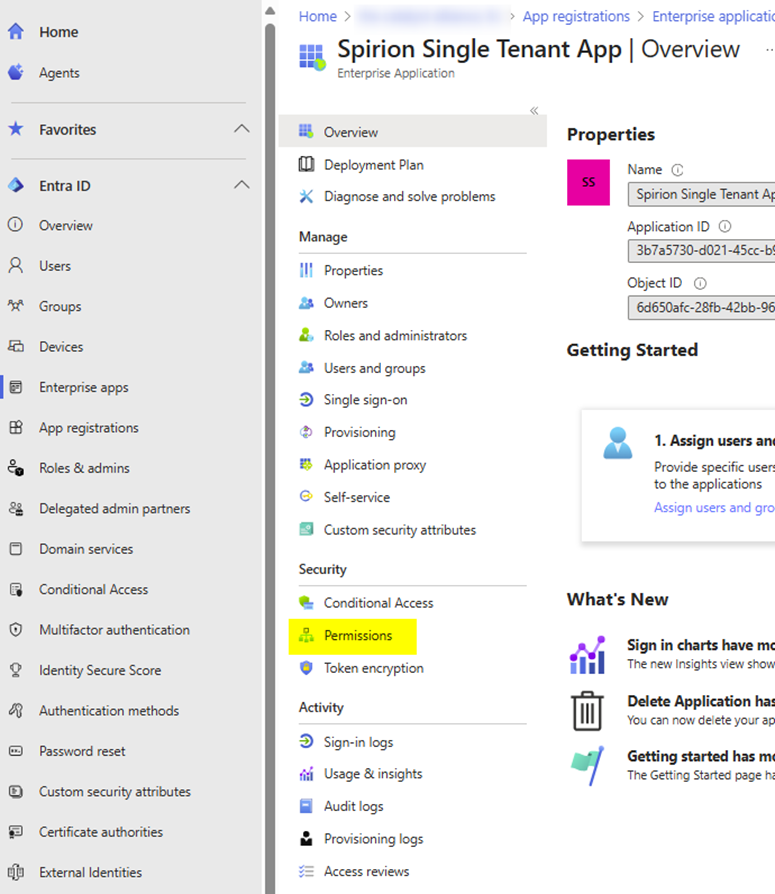
Task: Click the Home breadcrumb link
Action: click(318, 17)
